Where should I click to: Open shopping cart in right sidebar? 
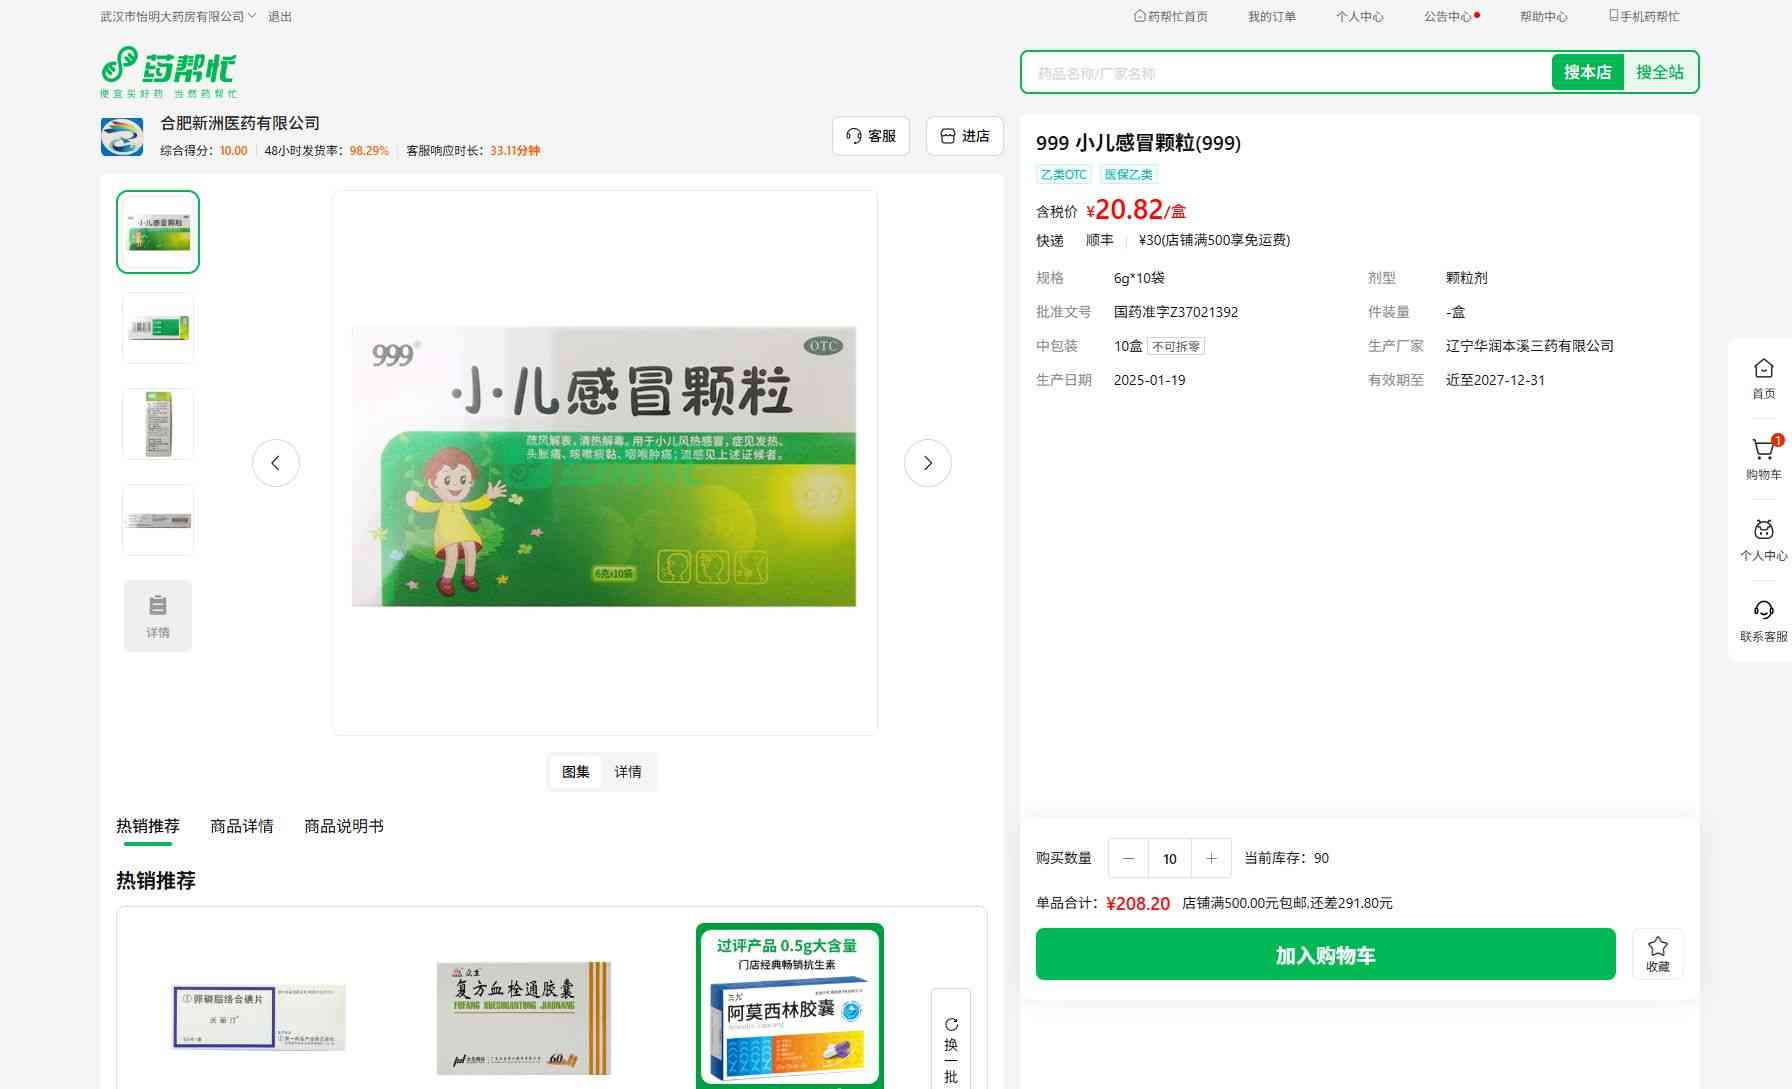(1763, 458)
